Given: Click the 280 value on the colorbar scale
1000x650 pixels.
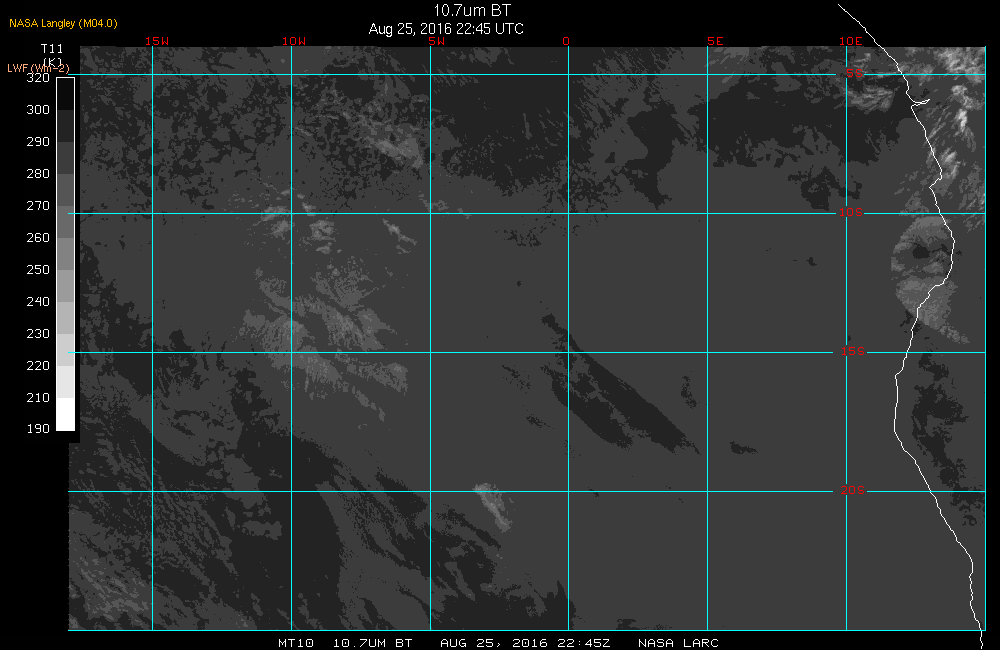Looking at the screenshot, I should 38,174.
